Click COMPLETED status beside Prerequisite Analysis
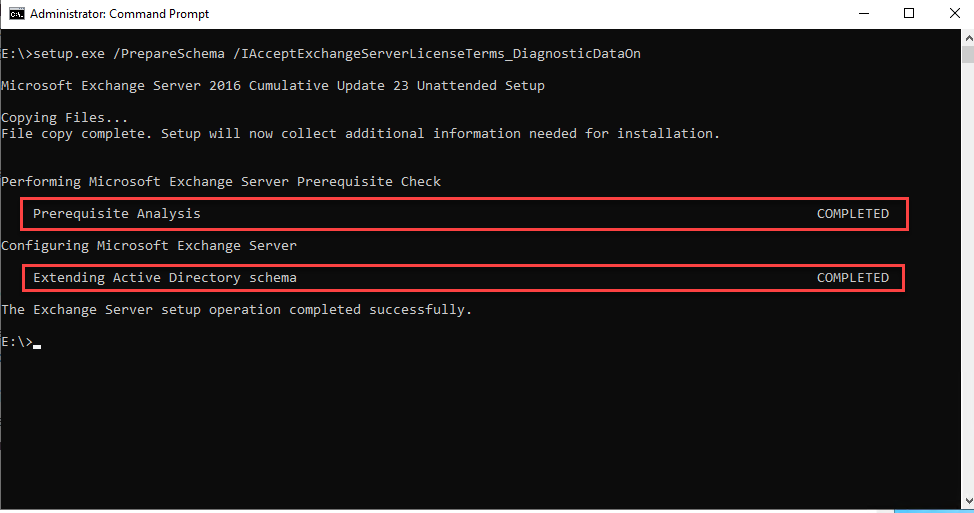 [x=853, y=214]
